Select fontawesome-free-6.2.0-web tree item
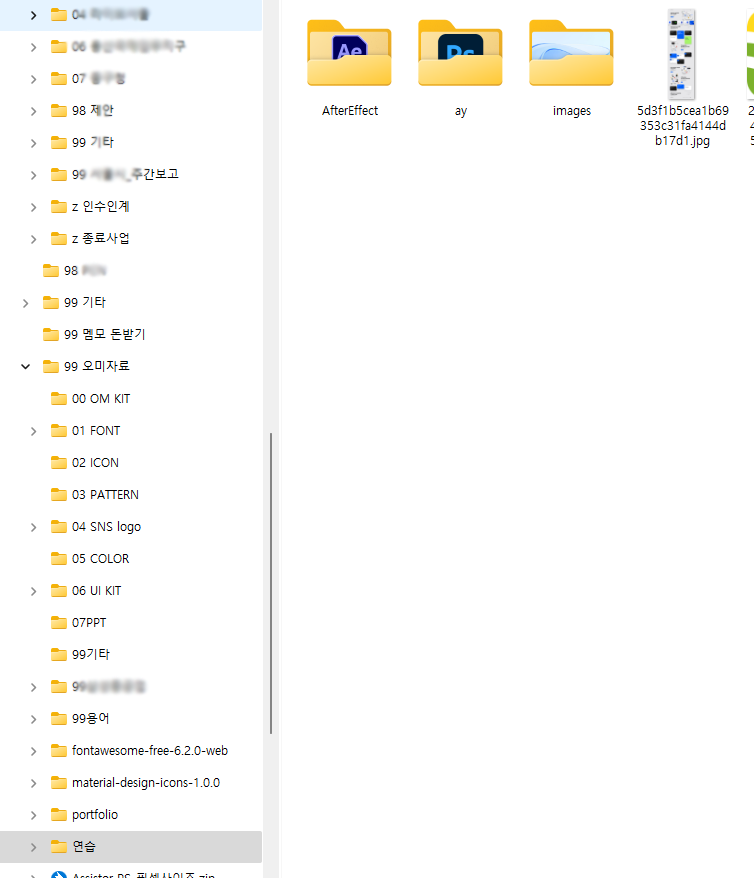Screen dimensions: 754x878 click(x=131, y=750)
